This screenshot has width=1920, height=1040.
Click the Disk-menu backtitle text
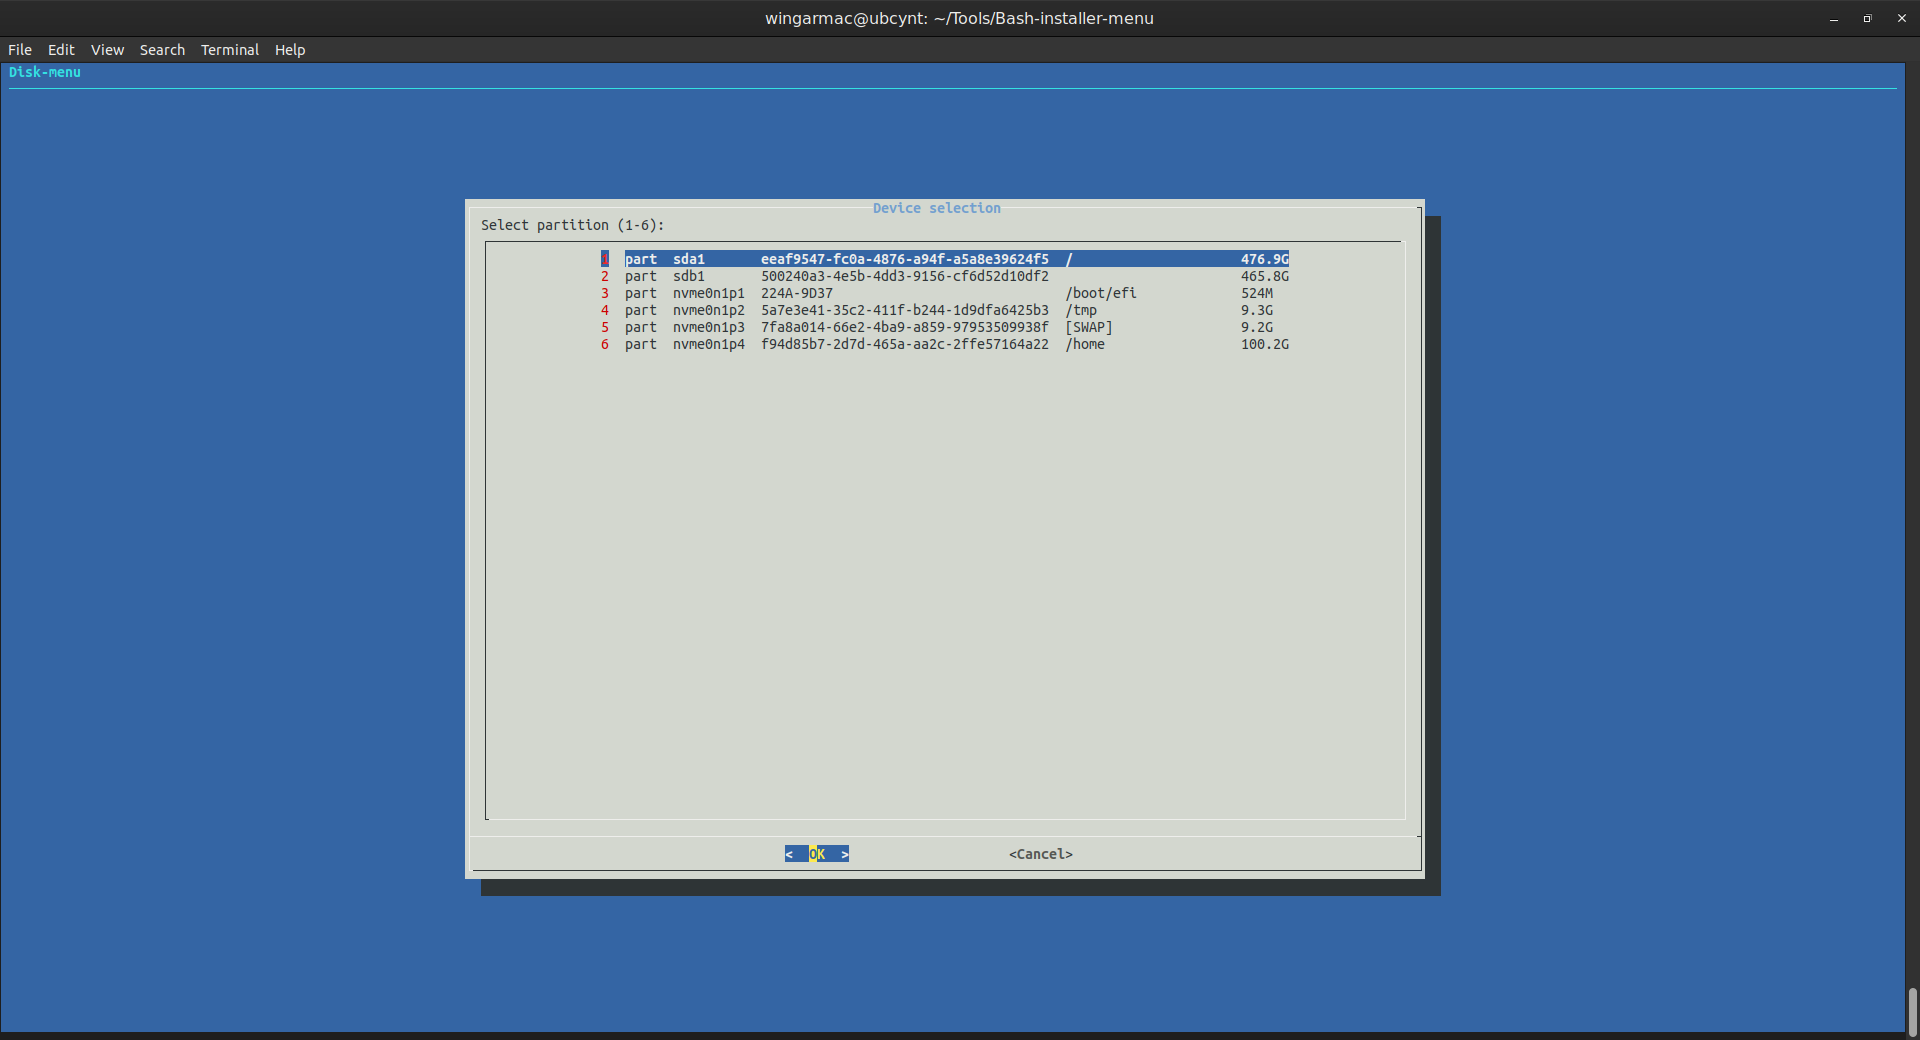click(x=45, y=72)
